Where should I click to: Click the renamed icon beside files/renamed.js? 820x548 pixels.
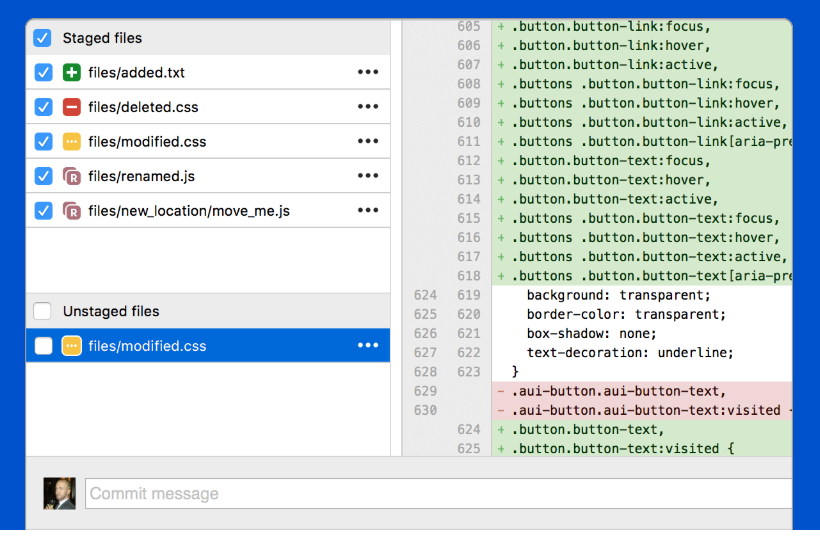coord(72,176)
